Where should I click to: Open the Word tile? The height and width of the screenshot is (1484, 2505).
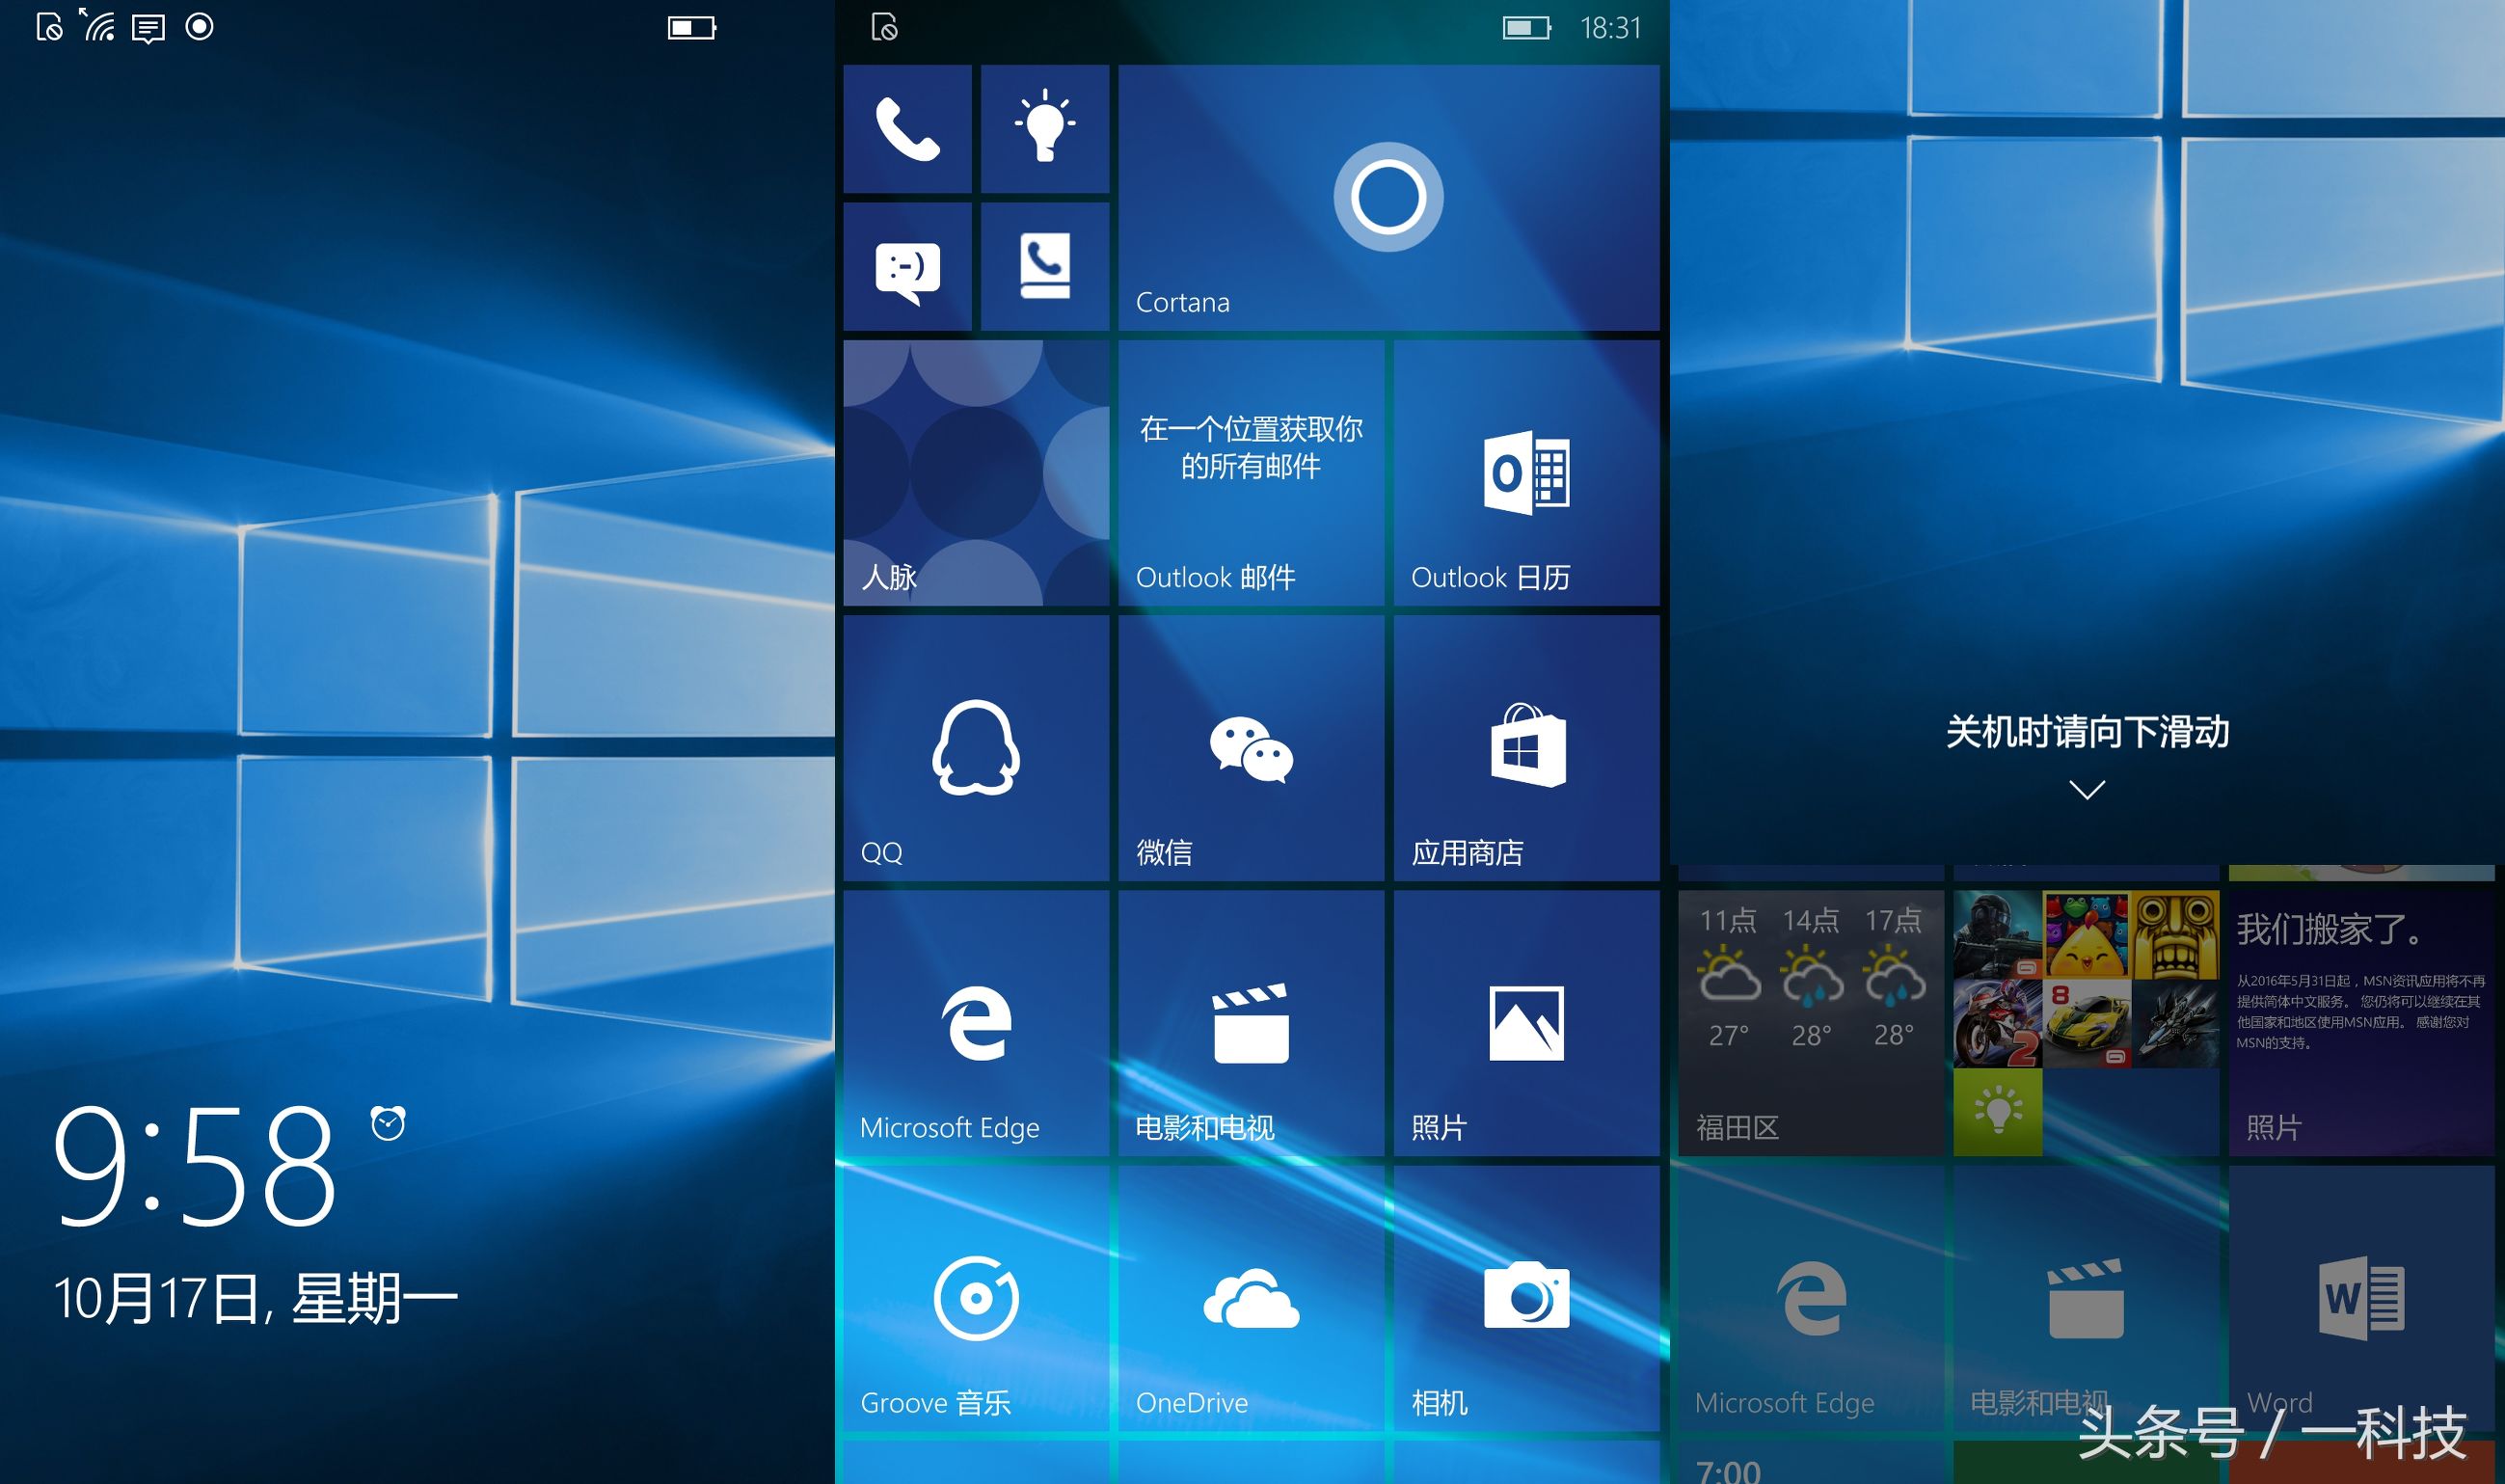point(2361,1298)
